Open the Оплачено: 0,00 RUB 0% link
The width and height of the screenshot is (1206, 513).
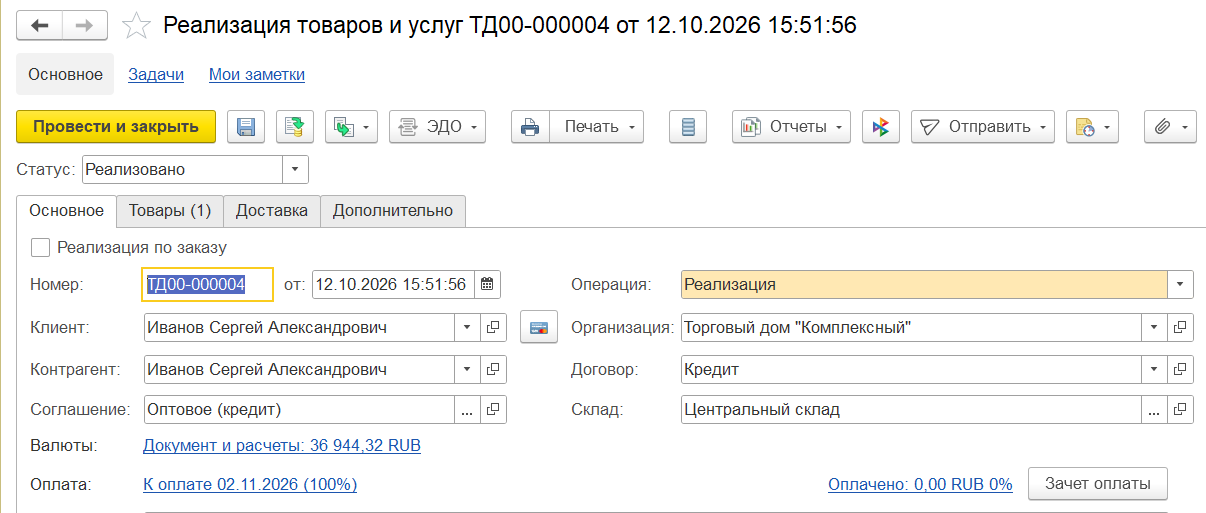pyautogui.click(x=920, y=485)
